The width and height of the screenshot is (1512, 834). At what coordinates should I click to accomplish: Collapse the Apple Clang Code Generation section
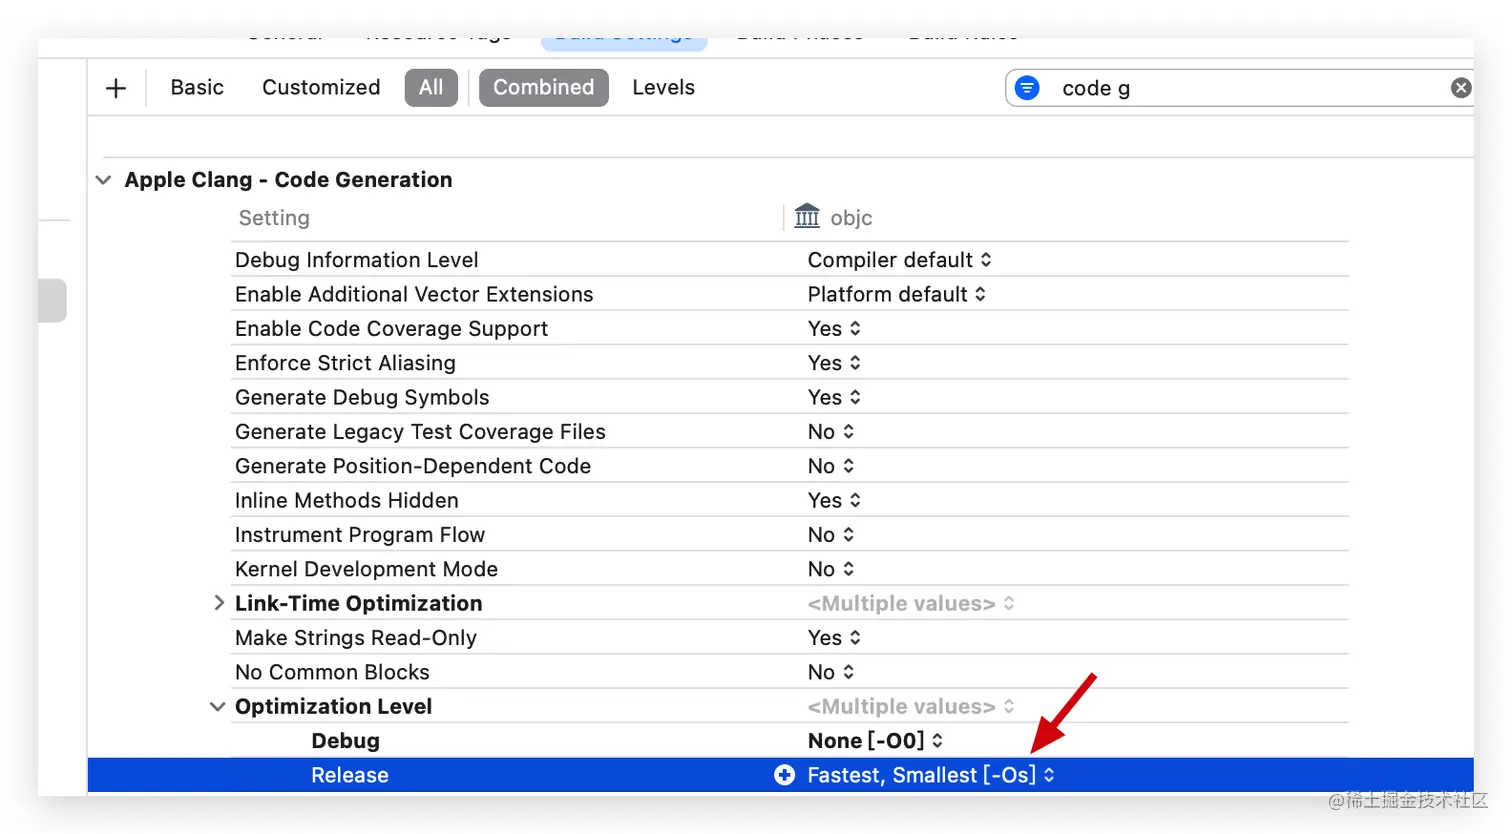(x=103, y=180)
